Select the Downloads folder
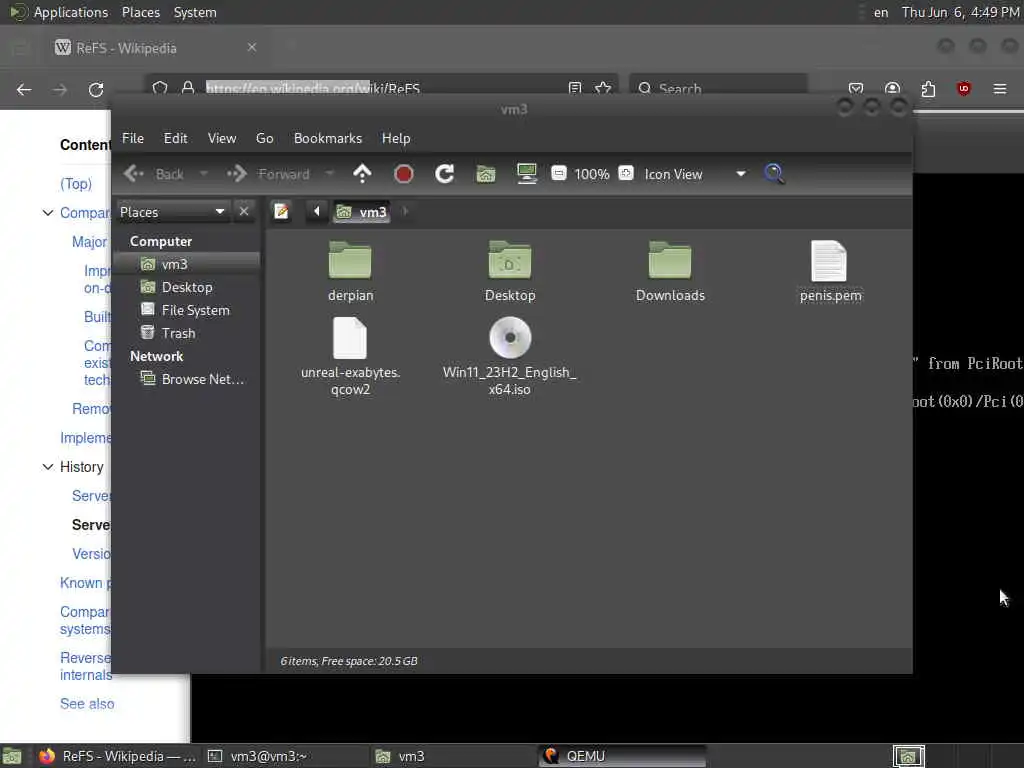1024x768 pixels. click(x=670, y=272)
